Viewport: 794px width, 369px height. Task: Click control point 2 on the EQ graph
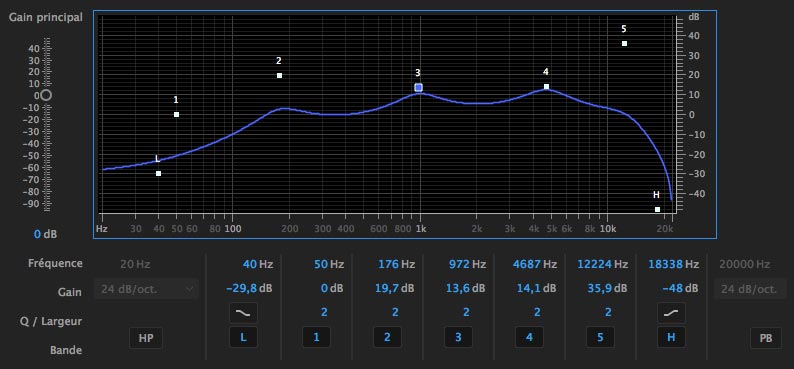click(x=279, y=75)
